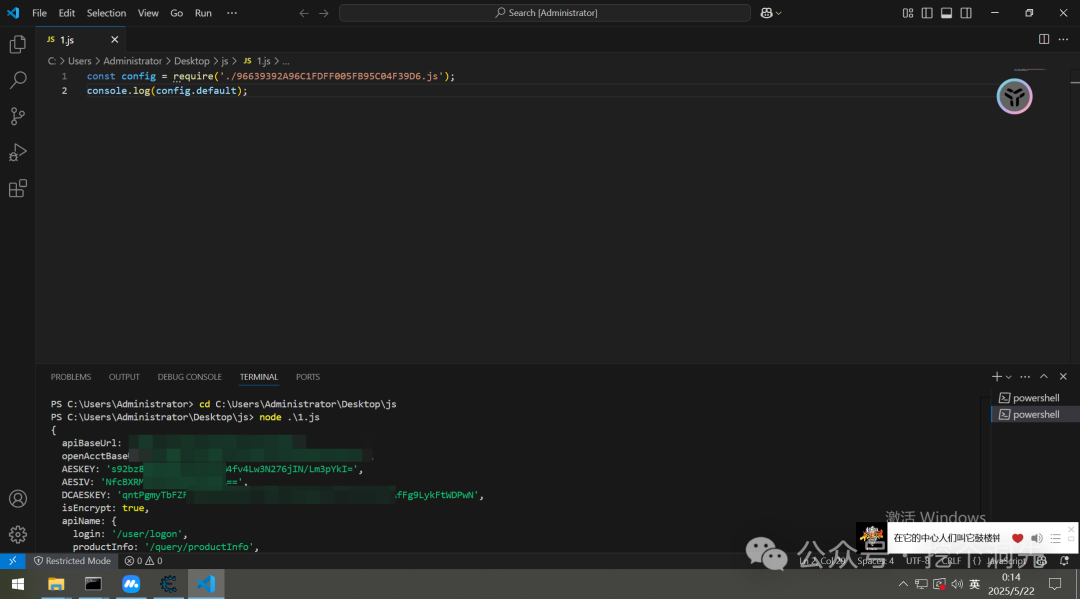Open the Copilot chat dropdown in title bar

point(770,13)
